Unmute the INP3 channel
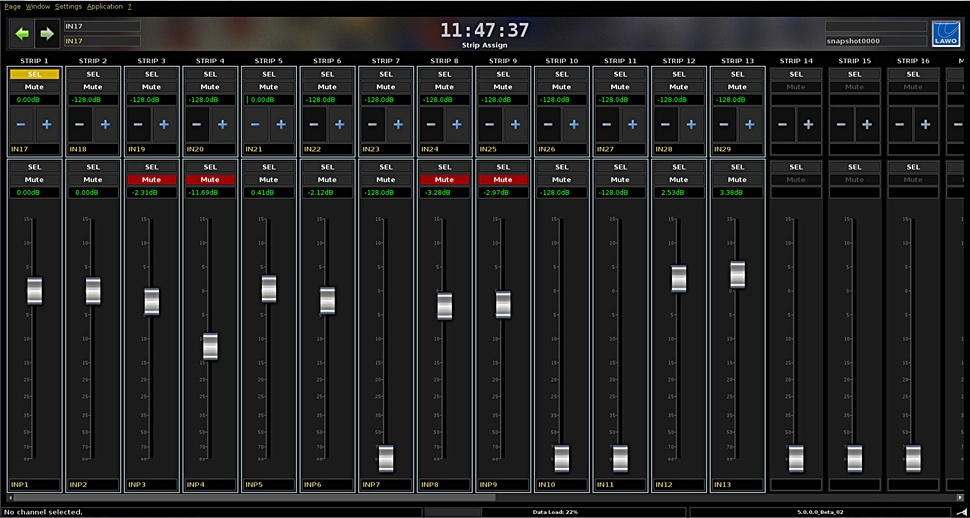Viewport: 970px width, 518px height. 151,180
